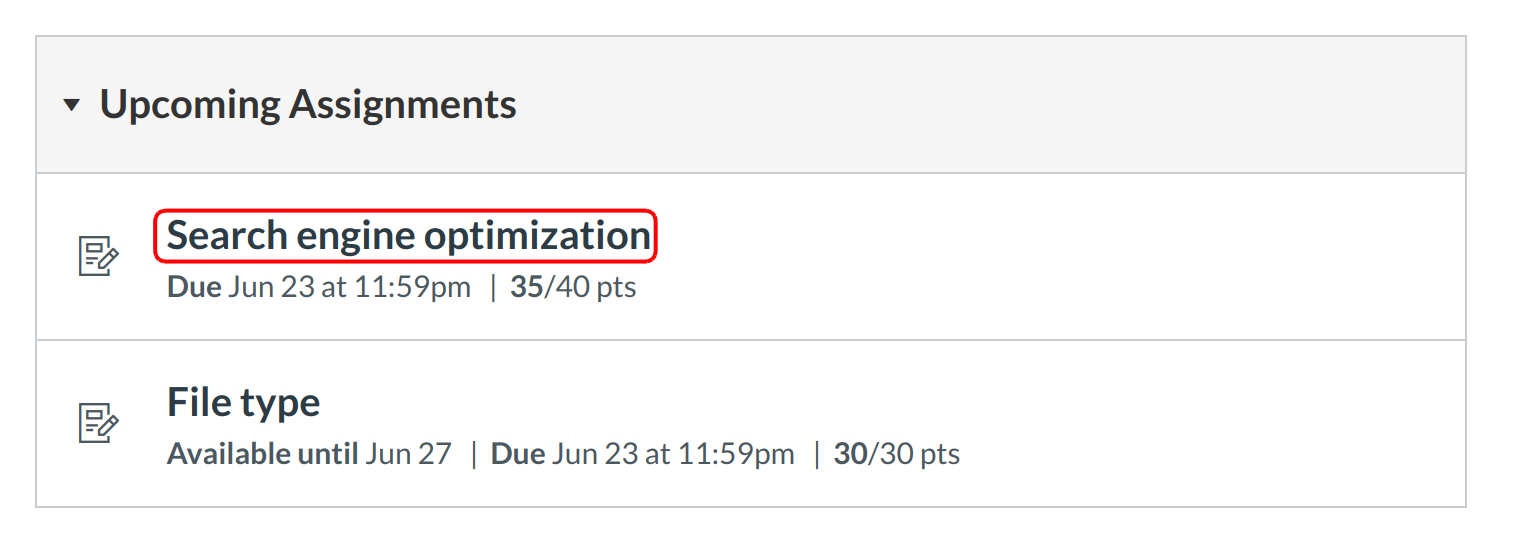This screenshot has height=540, width=1514.
Task: Click the 11:59pm time in Search engine optimization row
Action: (415, 288)
